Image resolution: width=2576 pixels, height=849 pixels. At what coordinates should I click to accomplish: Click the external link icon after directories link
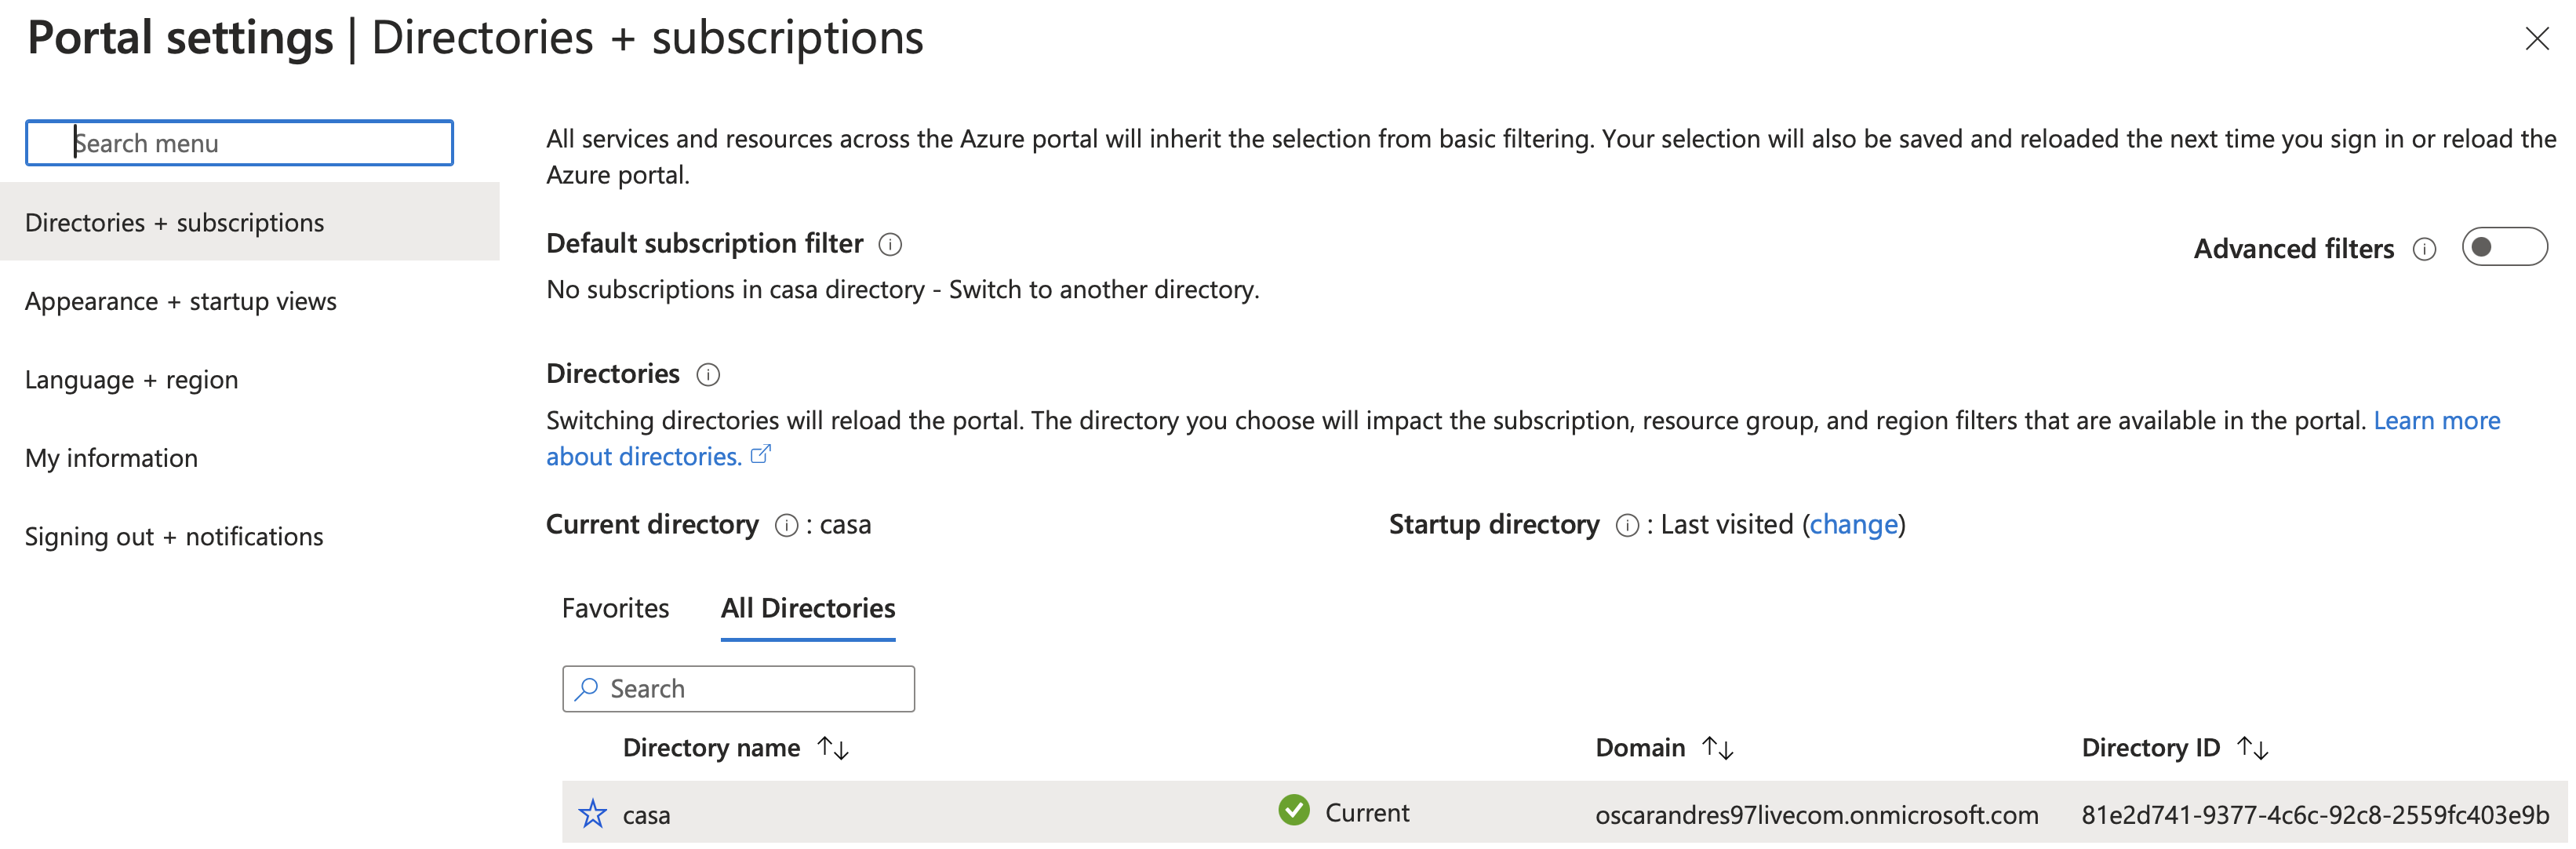click(x=761, y=454)
